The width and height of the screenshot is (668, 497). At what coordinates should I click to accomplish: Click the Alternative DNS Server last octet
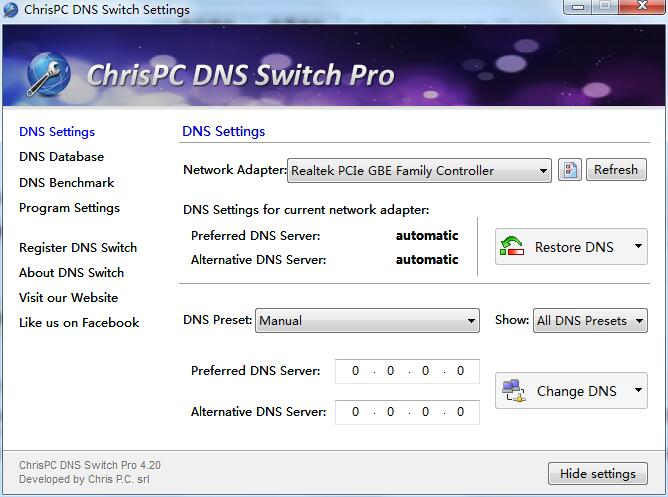(461, 412)
